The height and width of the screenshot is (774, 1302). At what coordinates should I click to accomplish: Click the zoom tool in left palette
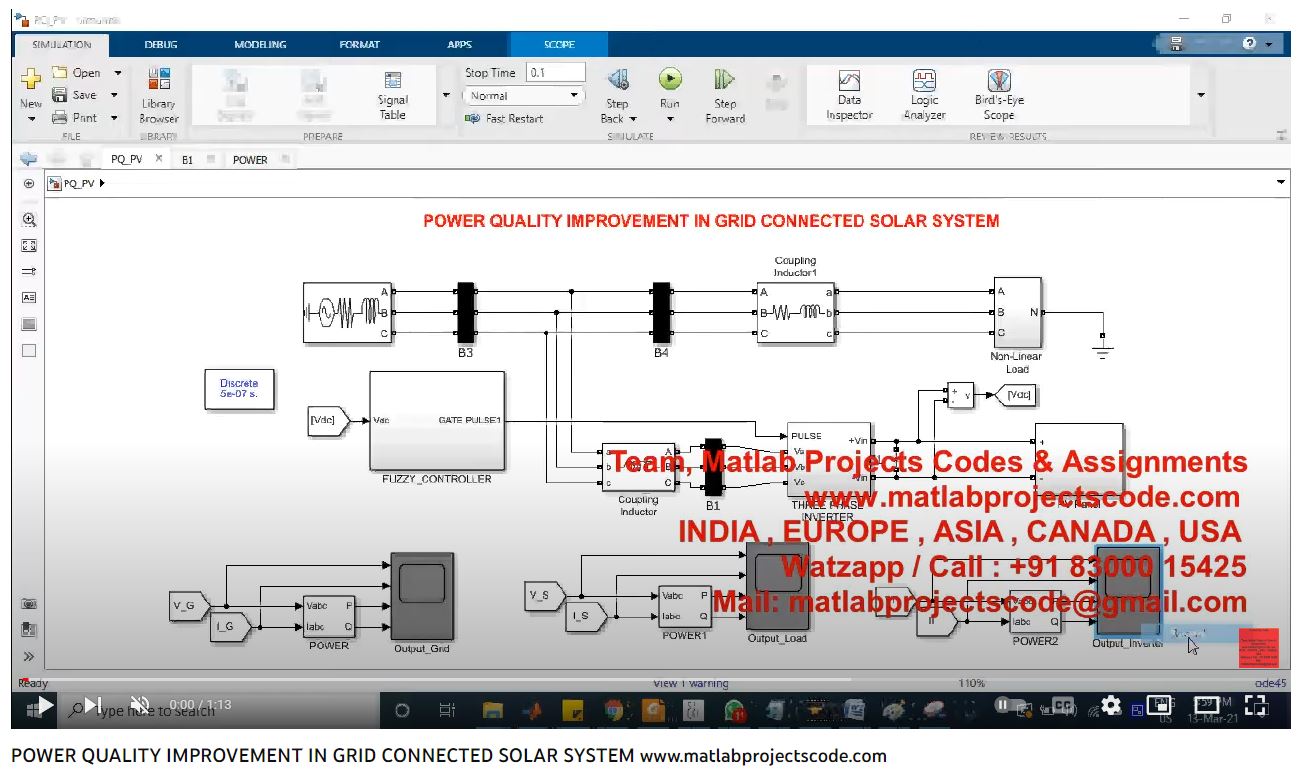click(x=29, y=220)
